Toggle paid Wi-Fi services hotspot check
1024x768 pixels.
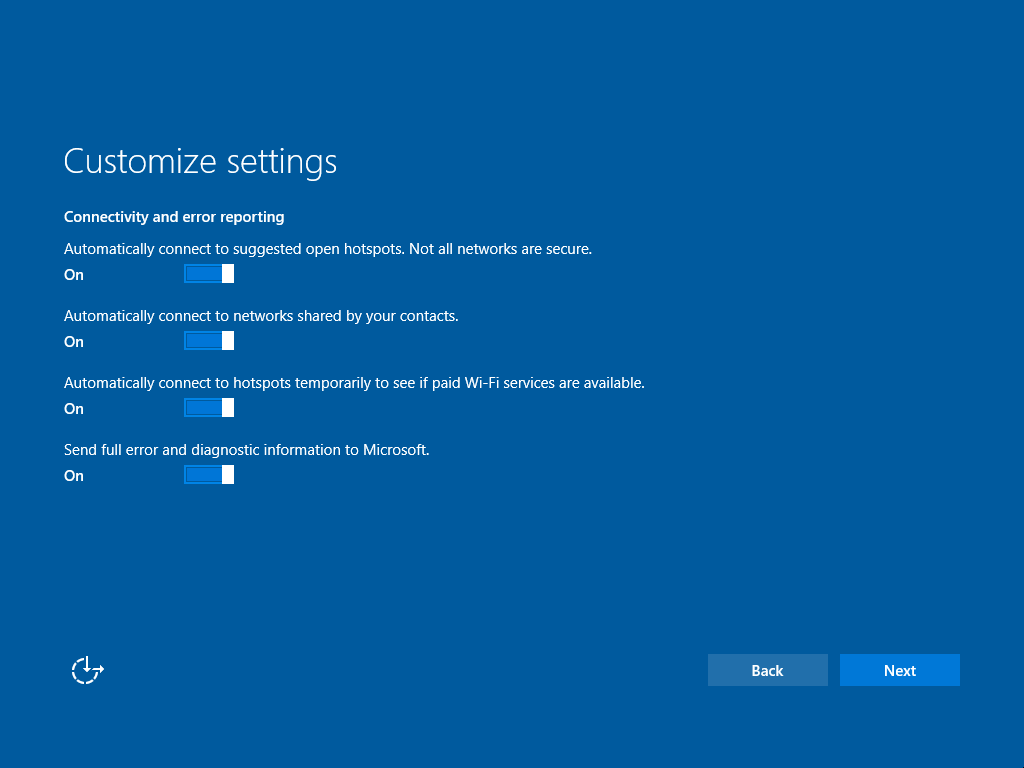209,408
